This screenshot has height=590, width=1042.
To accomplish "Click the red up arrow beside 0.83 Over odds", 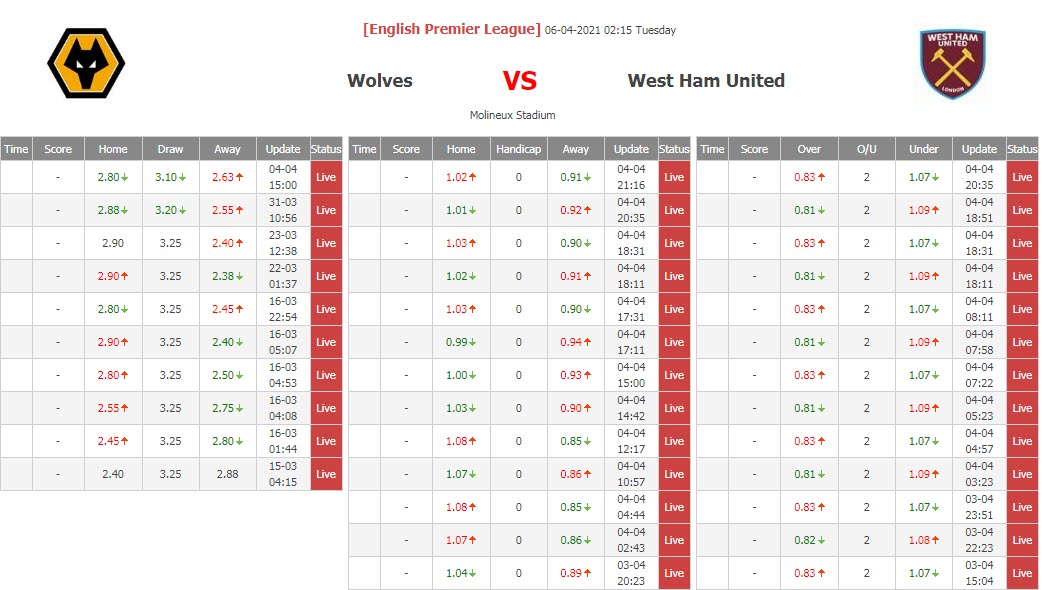I will point(822,176).
